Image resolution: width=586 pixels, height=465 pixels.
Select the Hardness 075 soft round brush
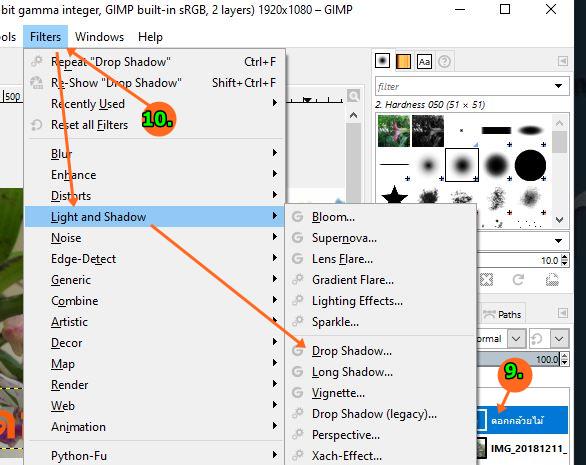[x=496, y=165]
